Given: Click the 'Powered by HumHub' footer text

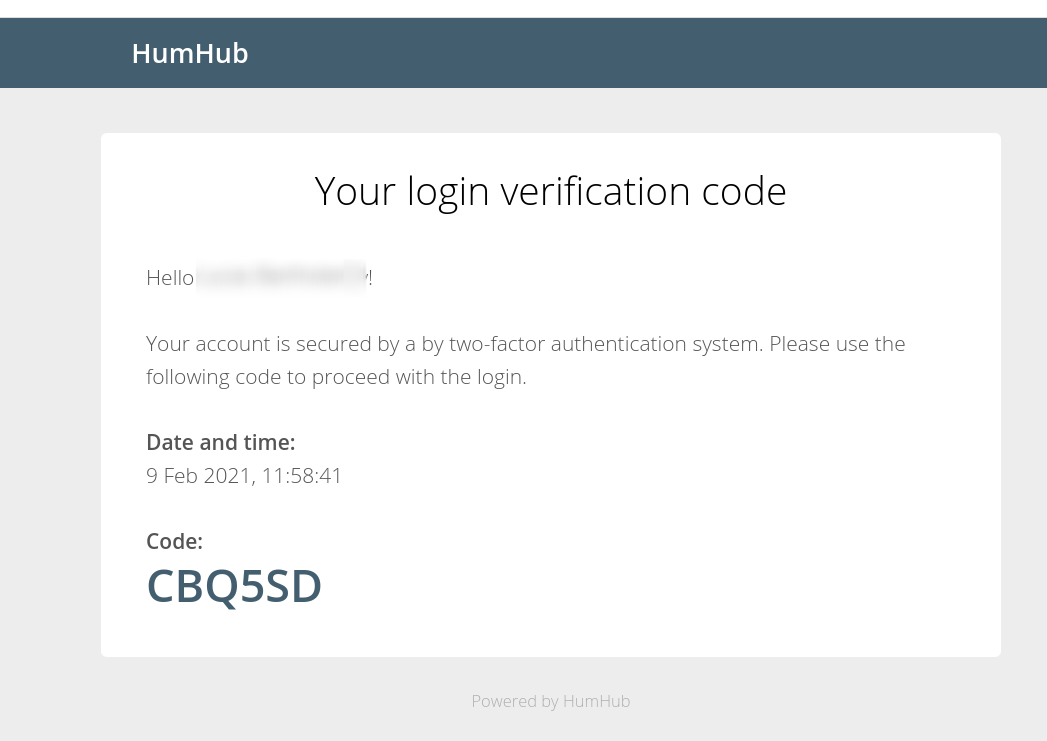Looking at the screenshot, I should click(550, 701).
